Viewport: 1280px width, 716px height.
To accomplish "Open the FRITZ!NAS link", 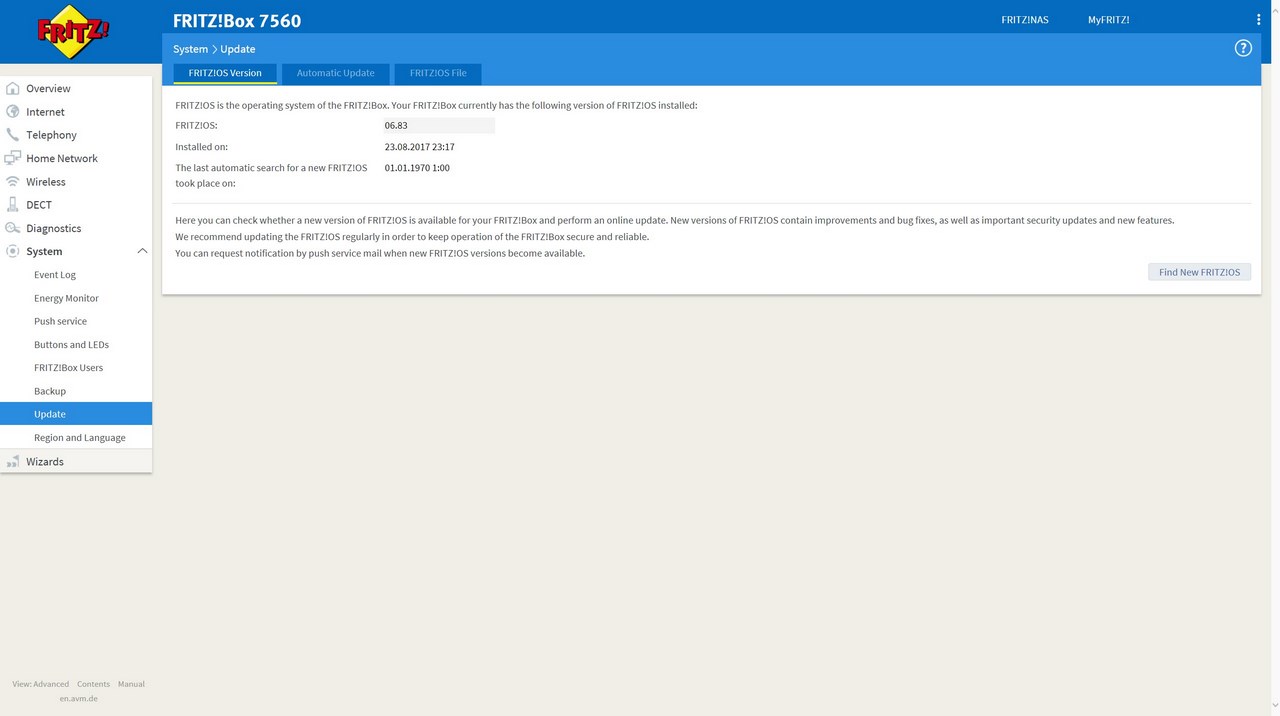I will (1025, 20).
